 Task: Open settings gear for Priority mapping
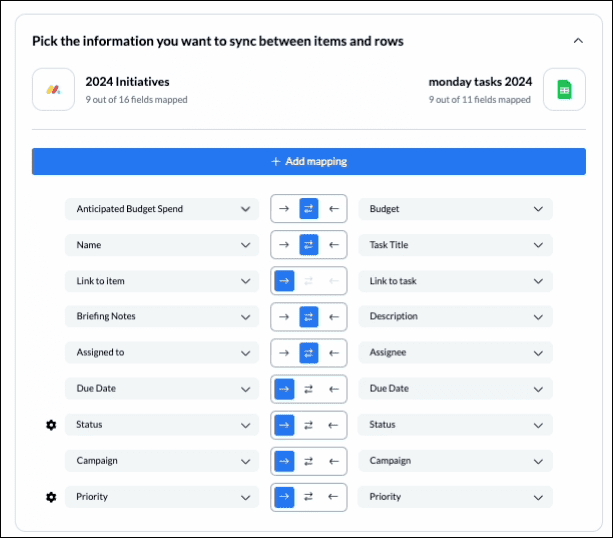pyautogui.click(x=51, y=497)
